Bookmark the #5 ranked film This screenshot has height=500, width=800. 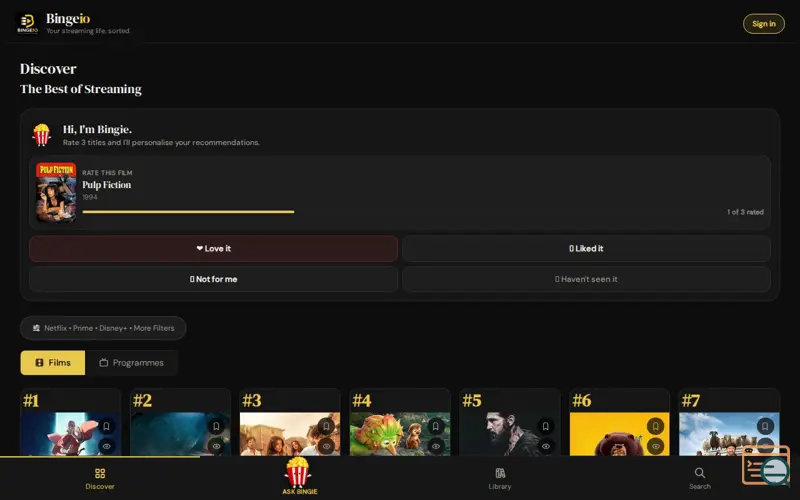546,426
